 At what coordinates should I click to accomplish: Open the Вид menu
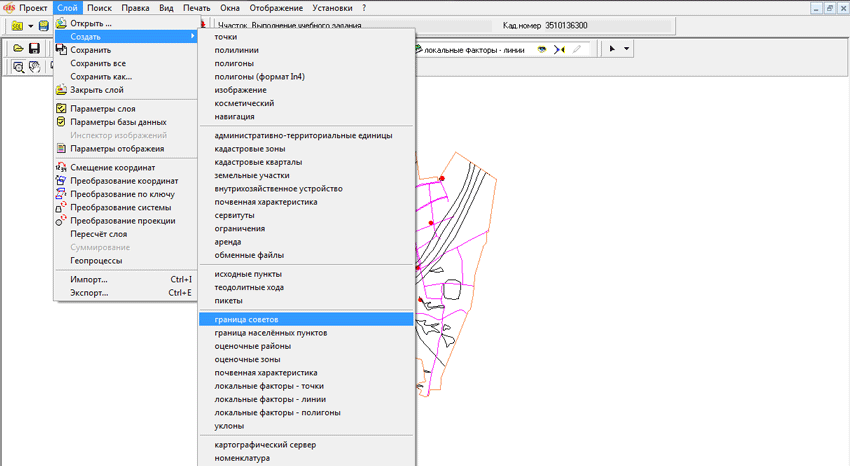pyautogui.click(x=166, y=8)
